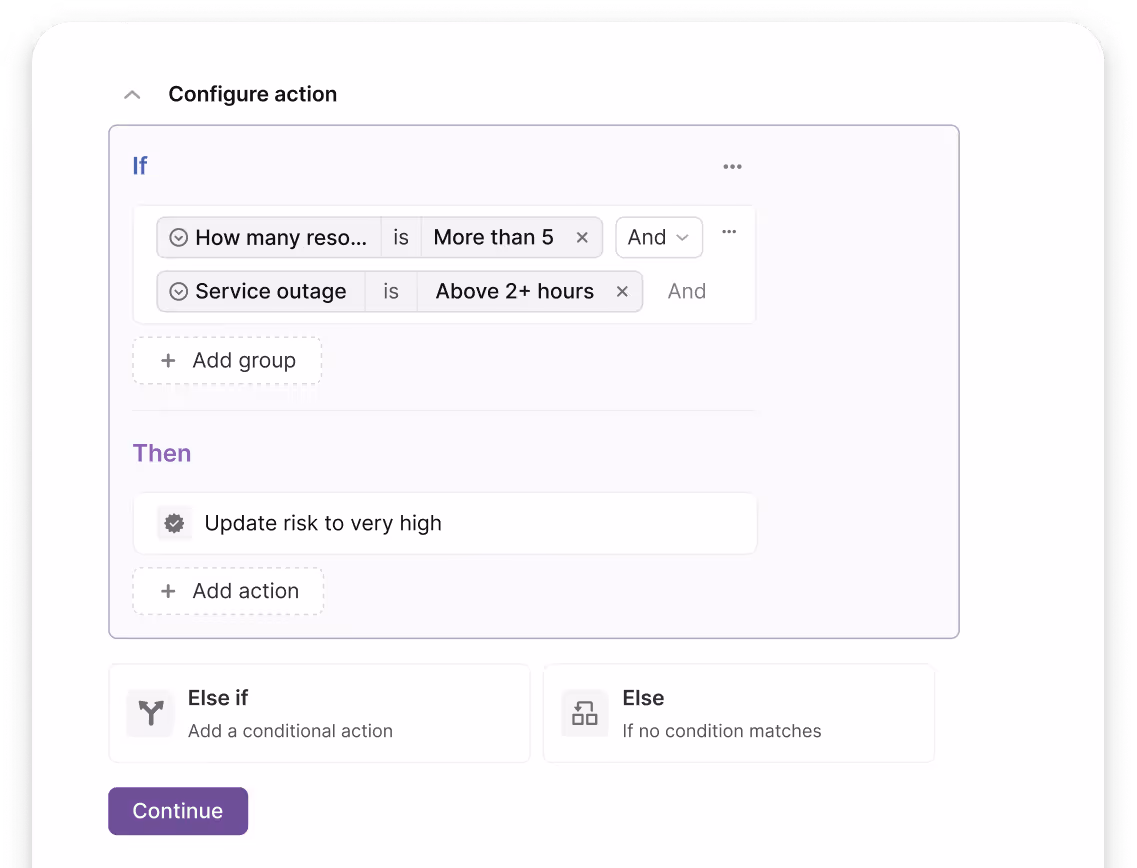
Task: Add an Else fallback branch
Action: [x=739, y=714]
